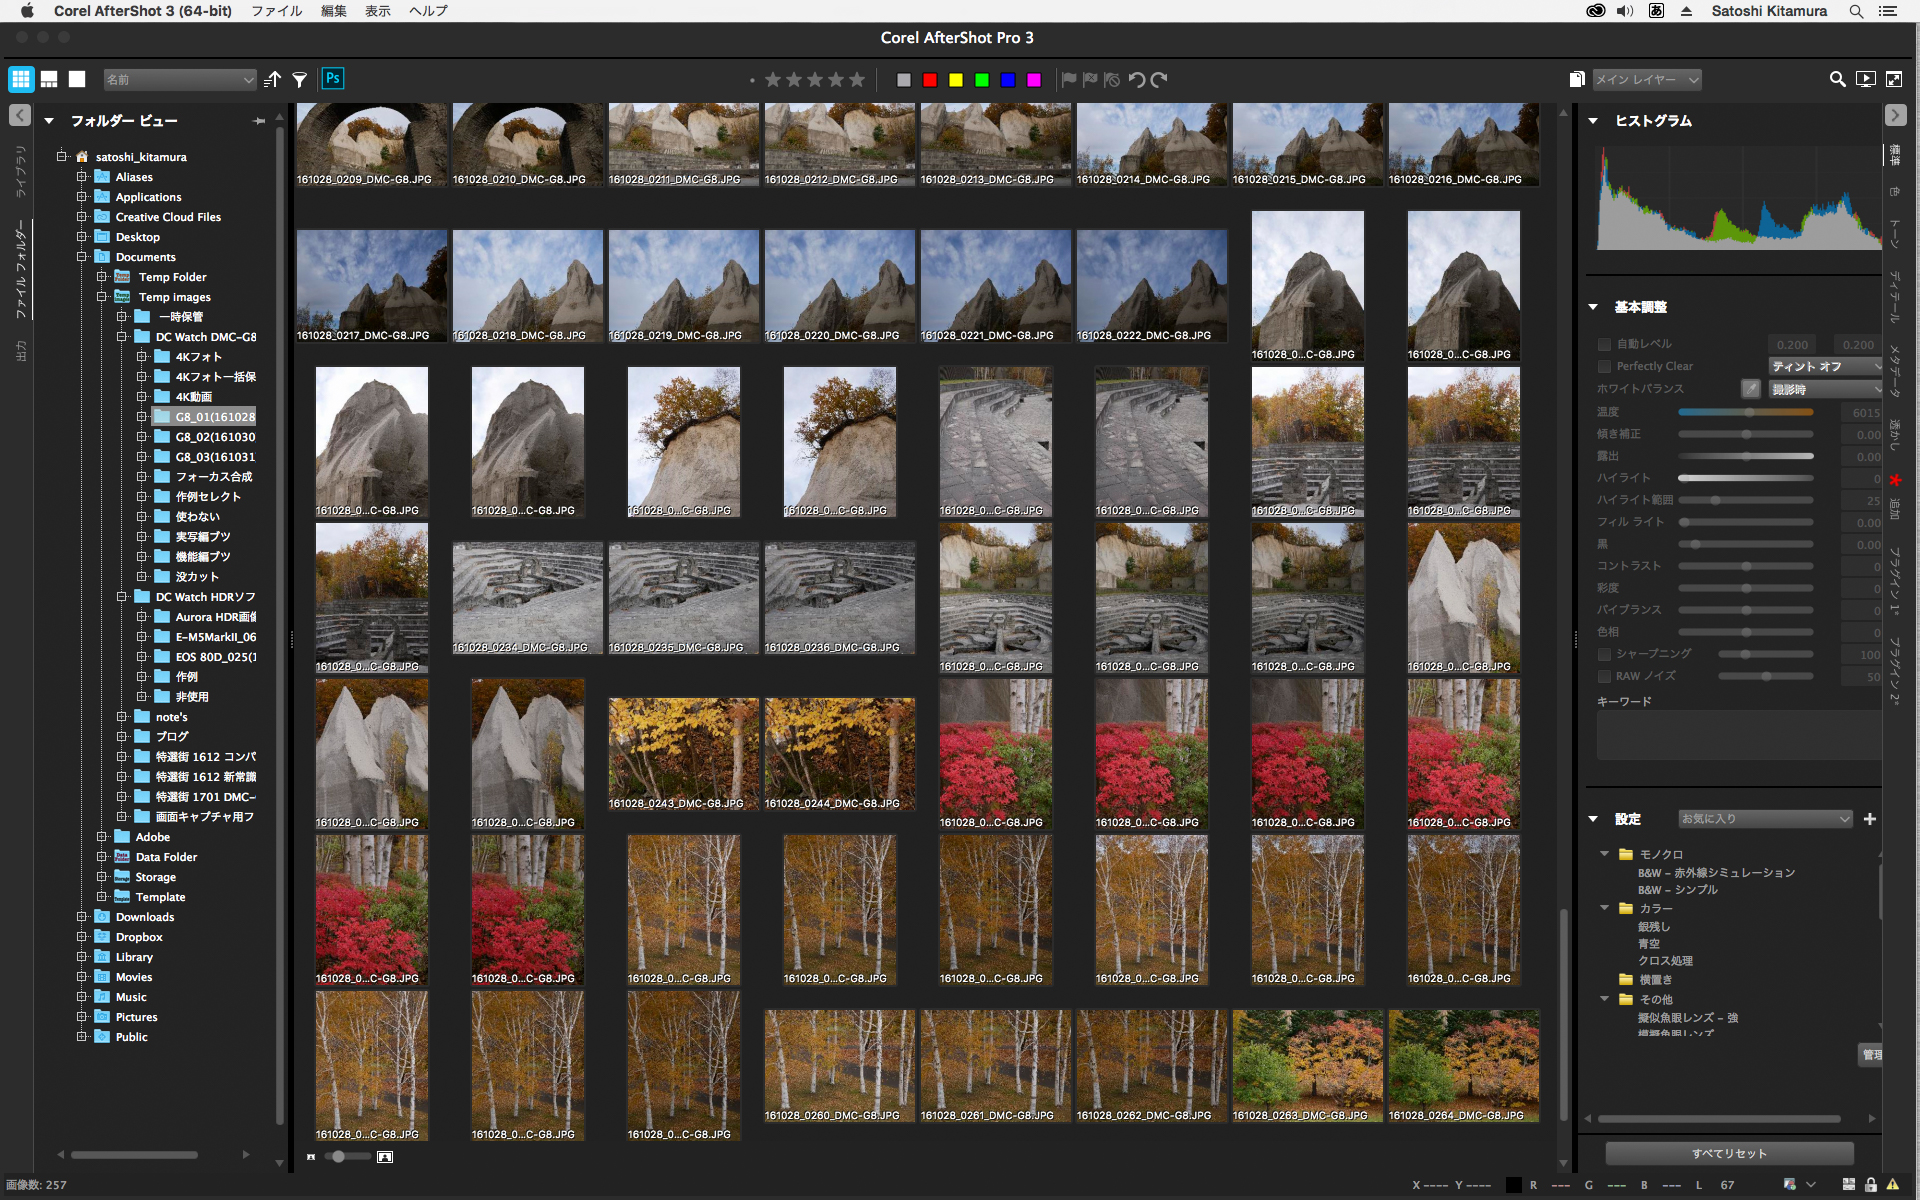Open the 名前 sort-by dropdown
Viewport: 1920px width, 1200px height.
[180, 80]
